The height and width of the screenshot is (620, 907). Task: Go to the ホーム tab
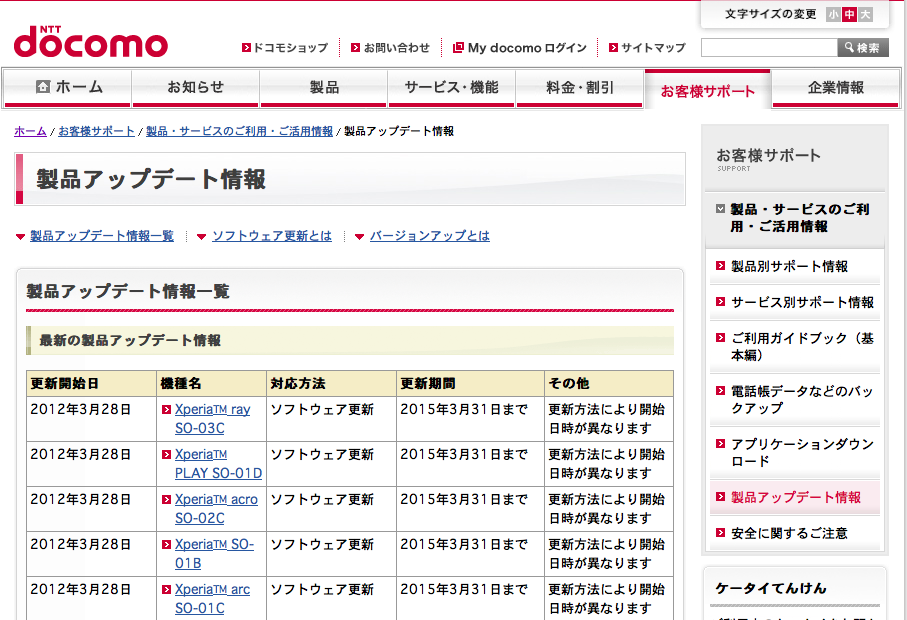[x=68, y=88]
